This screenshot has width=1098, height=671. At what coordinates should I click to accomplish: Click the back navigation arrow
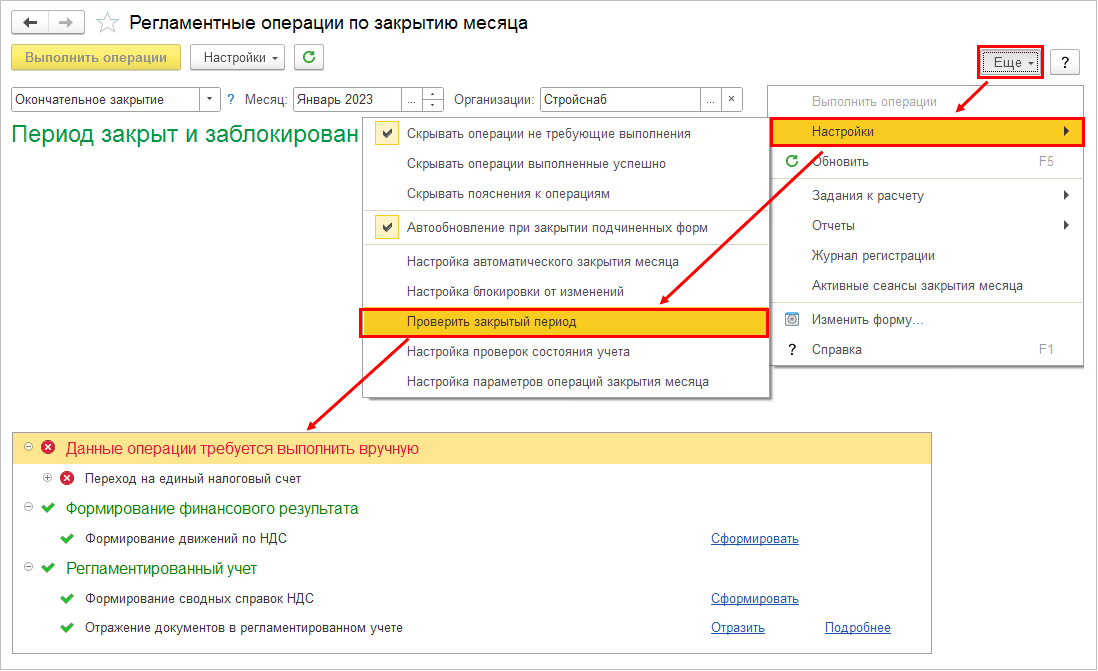tap(30, 22)
